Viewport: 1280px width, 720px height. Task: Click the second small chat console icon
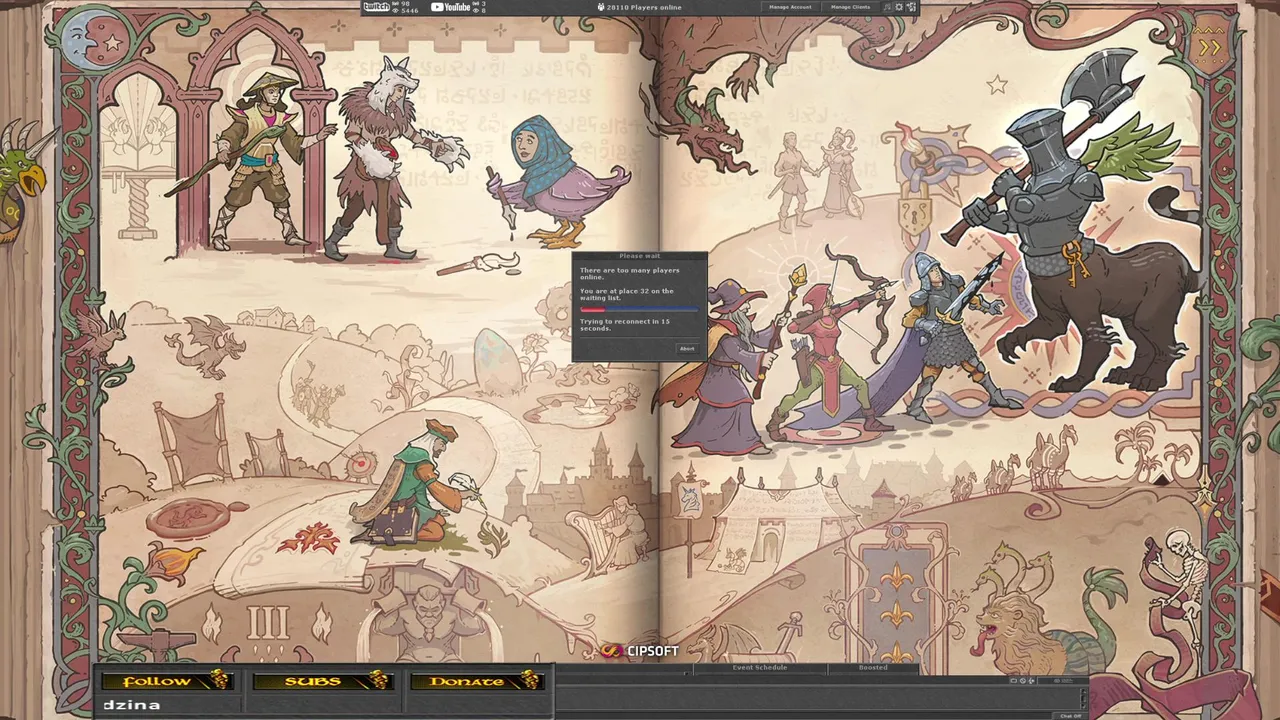tap(1023, 681)
